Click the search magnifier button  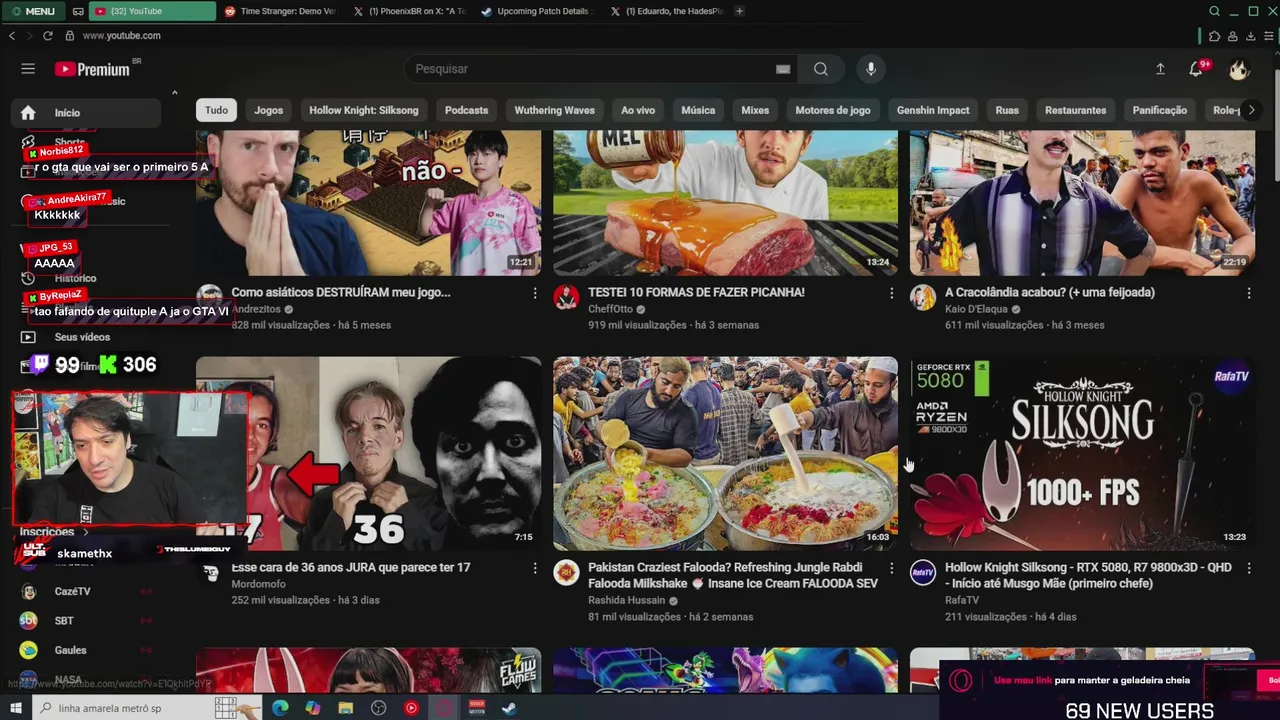click(x=821, y=69)
